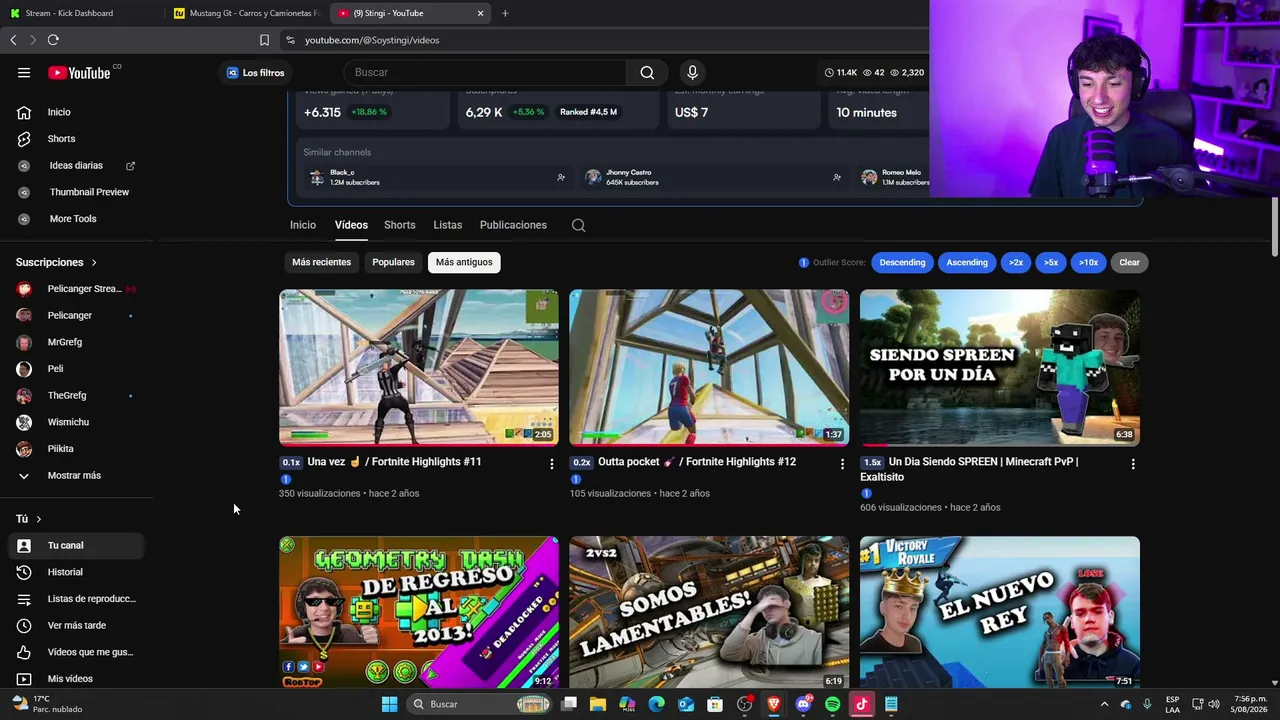Image resolution: width=1280 pixels, height=720 pixels.
Task: Sort outlier score Ascending
Action: click(x=967, y=262)
